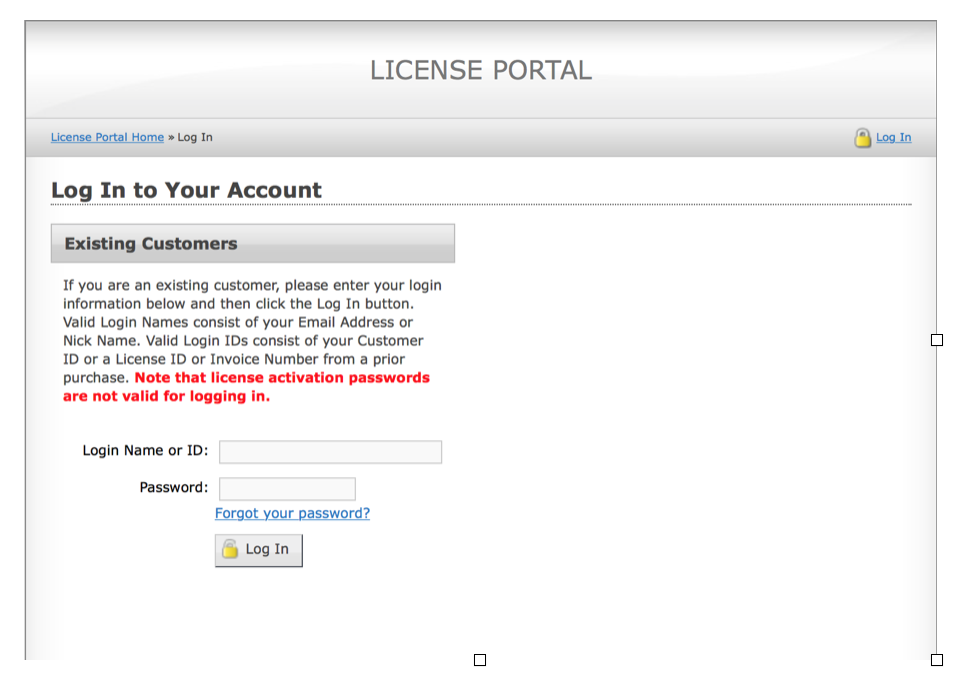Screen dimensions: 970x688
Task: Click the bottom-center resize handle
Action: point(480,660)
